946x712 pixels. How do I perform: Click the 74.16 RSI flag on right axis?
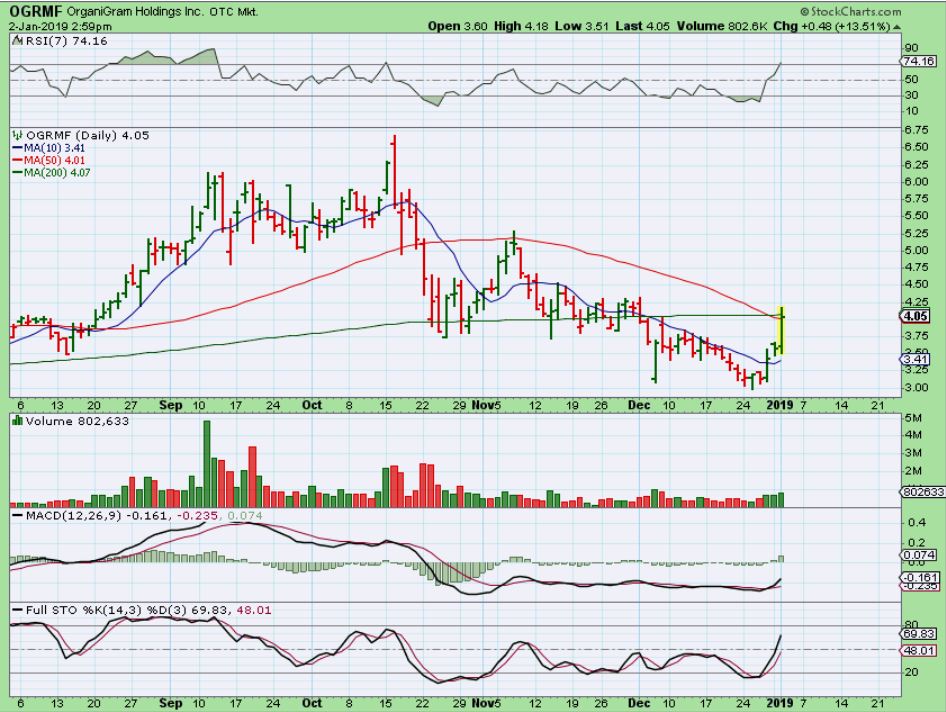pyautogui.click(x=918, y=61)
